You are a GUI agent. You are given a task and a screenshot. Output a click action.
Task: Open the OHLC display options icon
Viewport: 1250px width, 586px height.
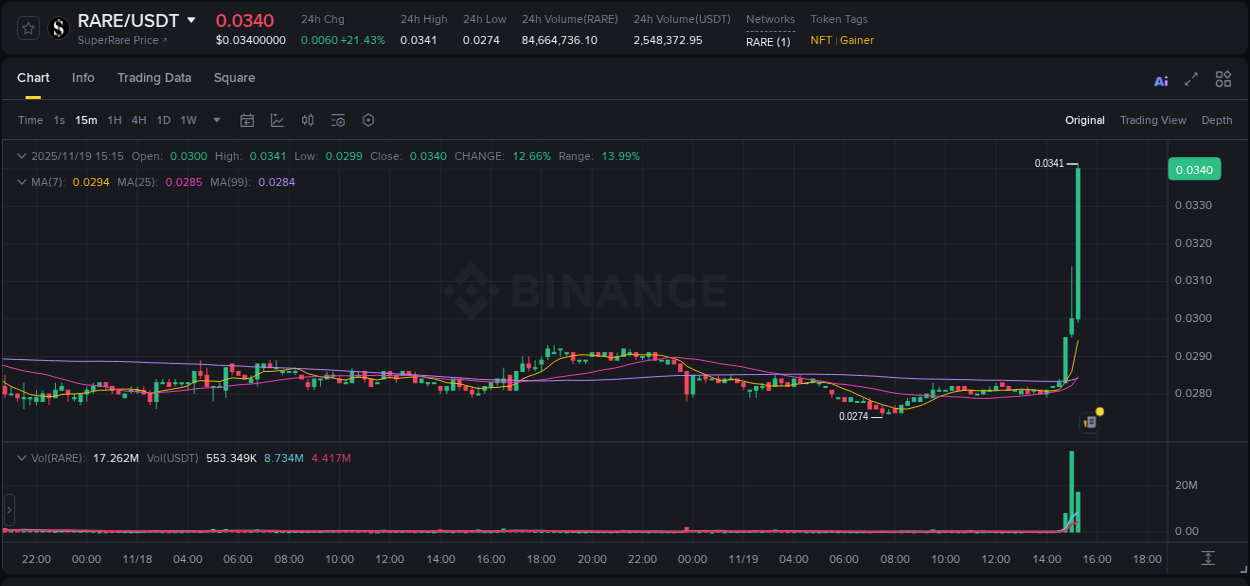pos(307,120)
